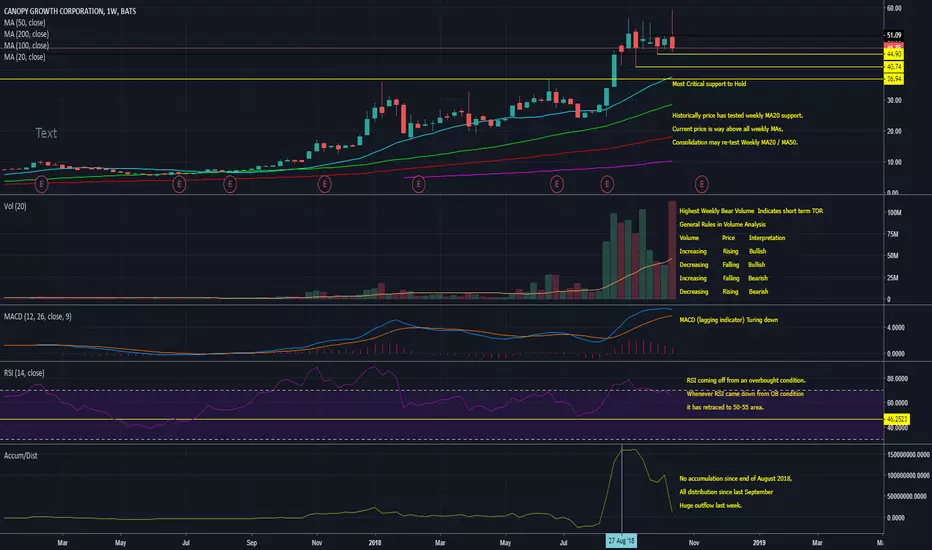Click 'RSI coming off from an overbought' note

[x=746, y=381]
